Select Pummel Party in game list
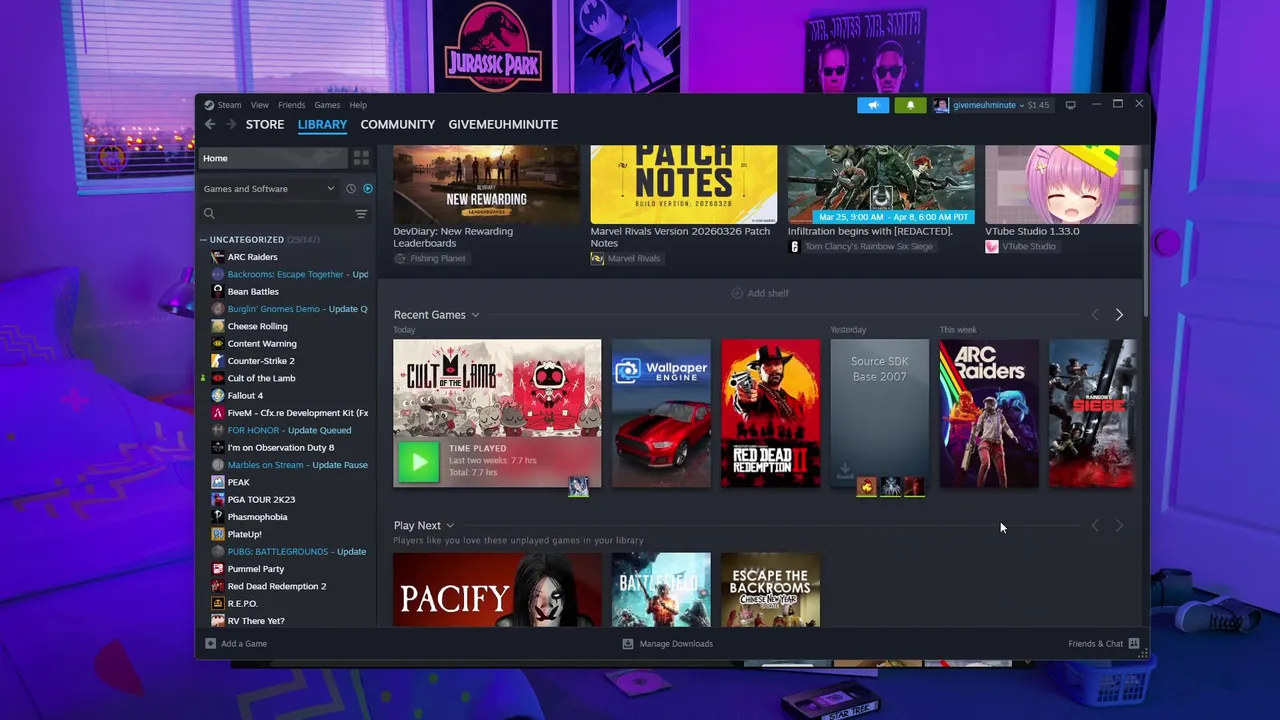The image size is (1280, 720). point(256,569)
